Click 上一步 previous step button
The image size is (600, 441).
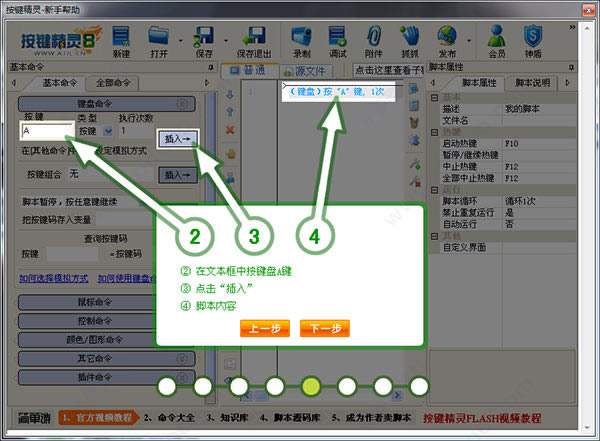tap(265, 328)
